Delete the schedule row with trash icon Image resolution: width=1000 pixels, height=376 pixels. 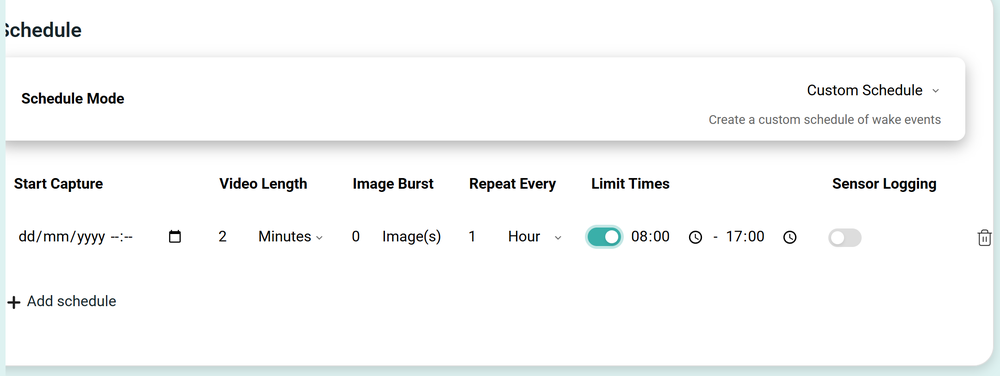pos(984,238)
